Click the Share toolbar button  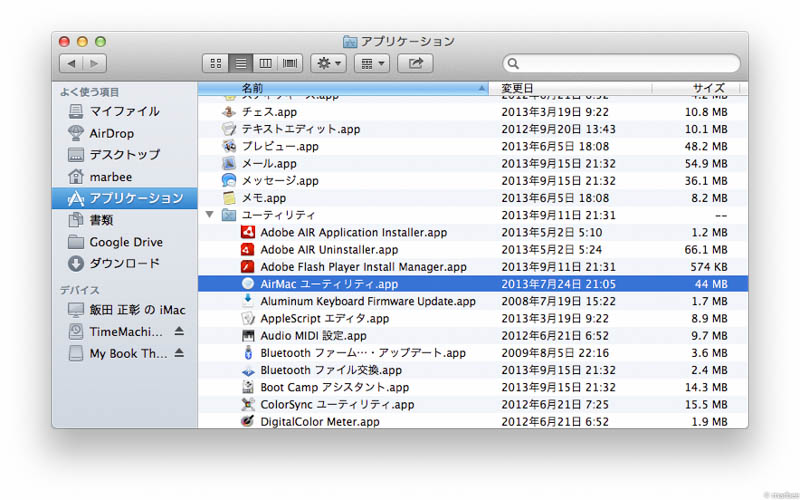(x=415, y=63)
